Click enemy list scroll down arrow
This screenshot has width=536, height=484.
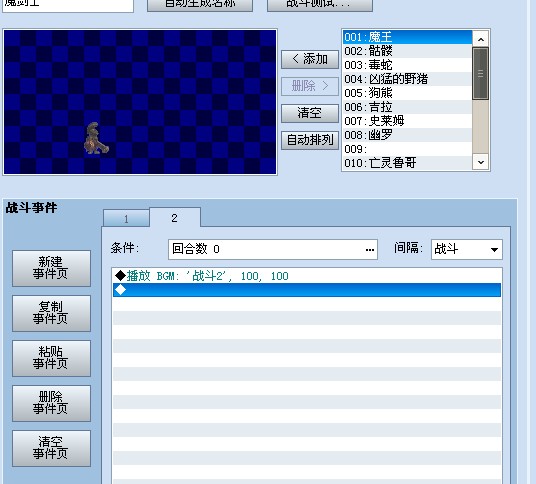481,162
